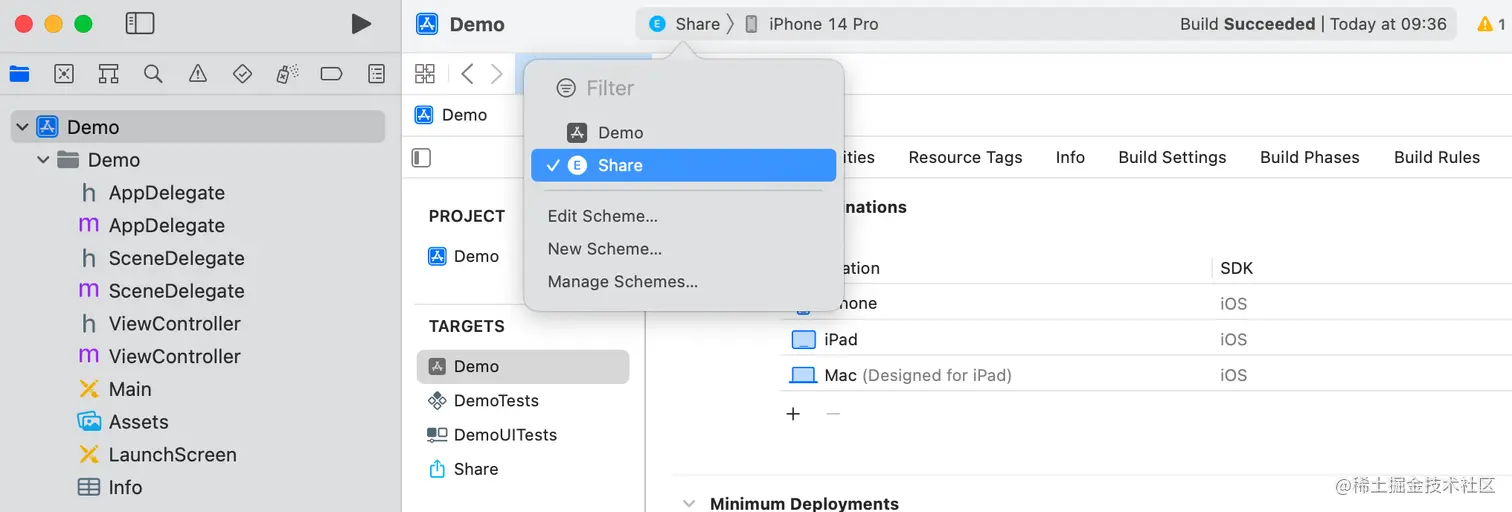This screenshot has height=512, width=1512.
Task: Go back in editor history
Action: coord(467,73)
